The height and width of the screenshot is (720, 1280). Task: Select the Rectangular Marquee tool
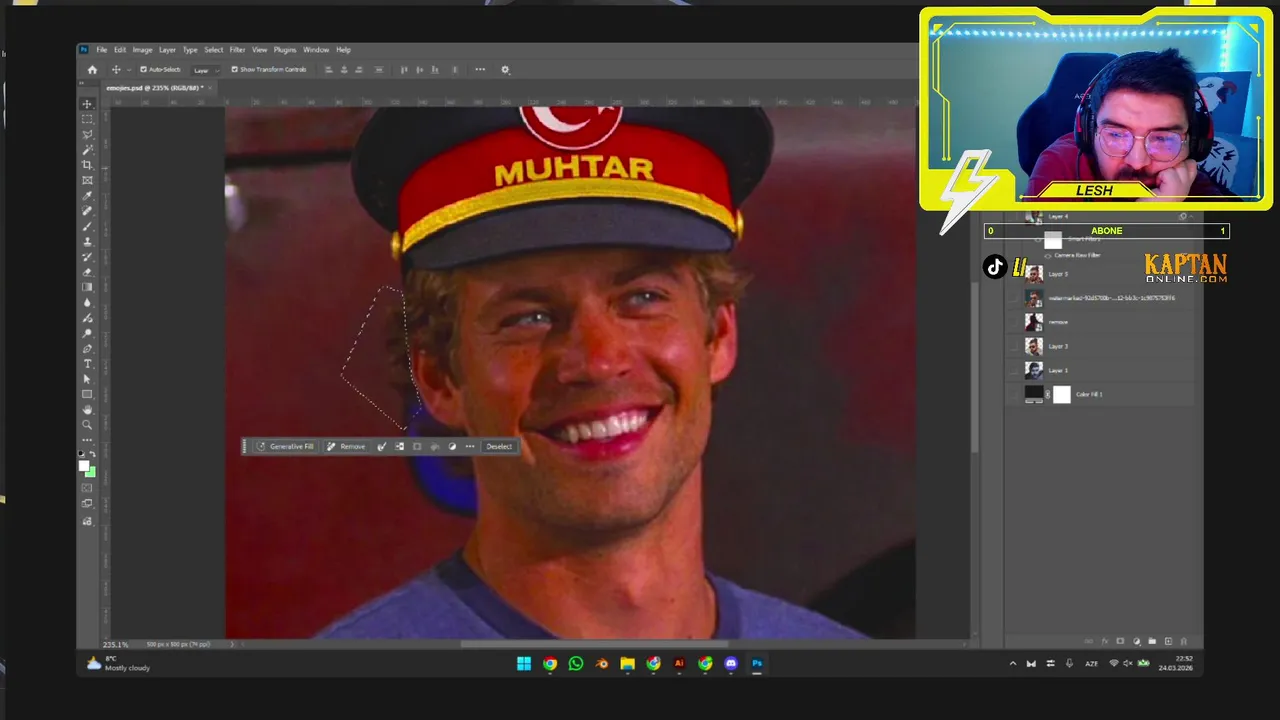tap(87, 119)
